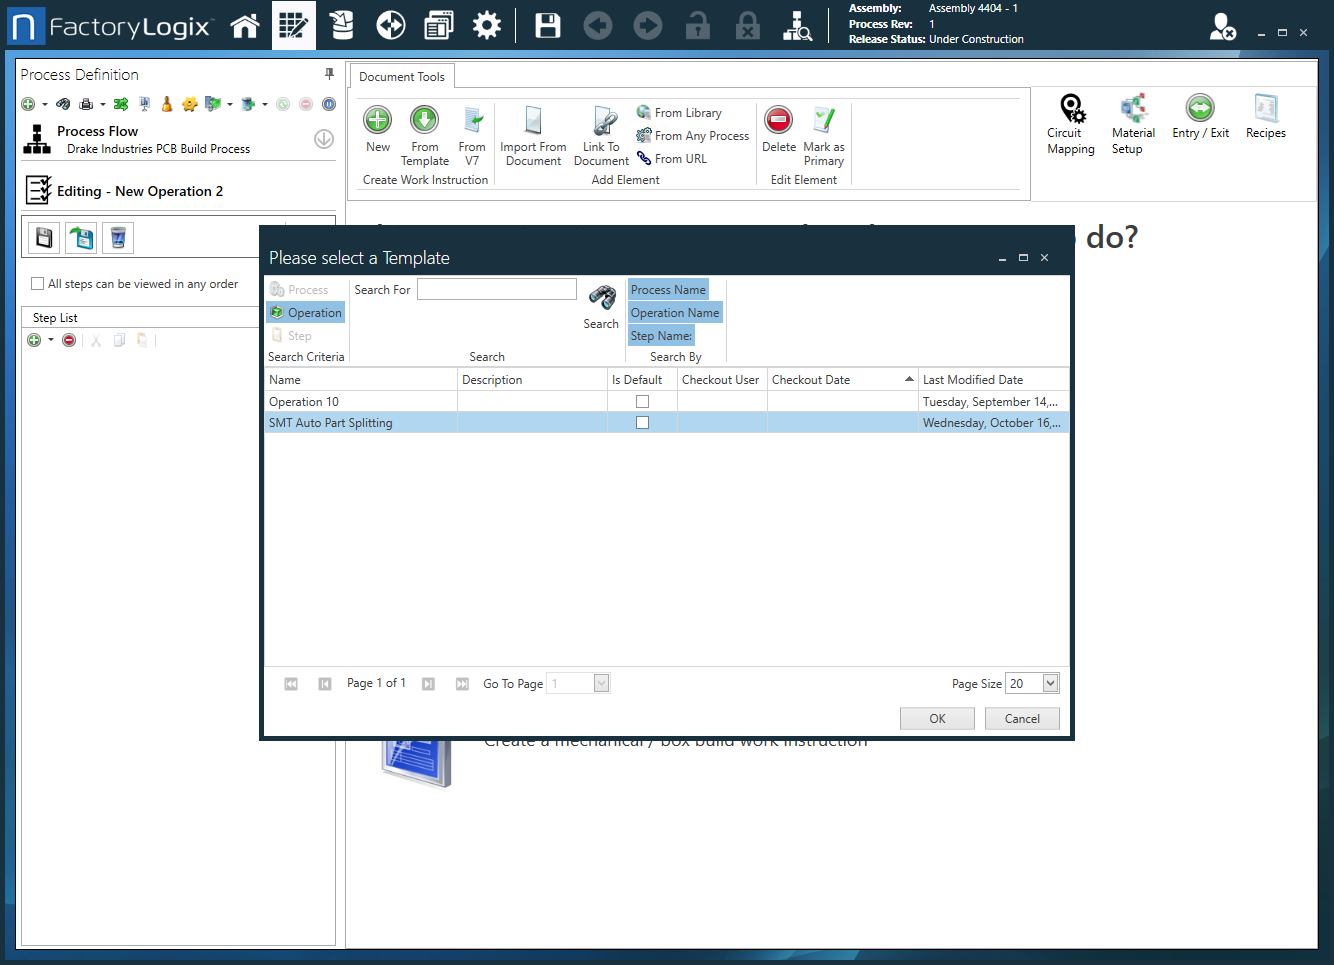Click the Search For text field
Viewport: 1334px width, 965px height.
[497, 290]
